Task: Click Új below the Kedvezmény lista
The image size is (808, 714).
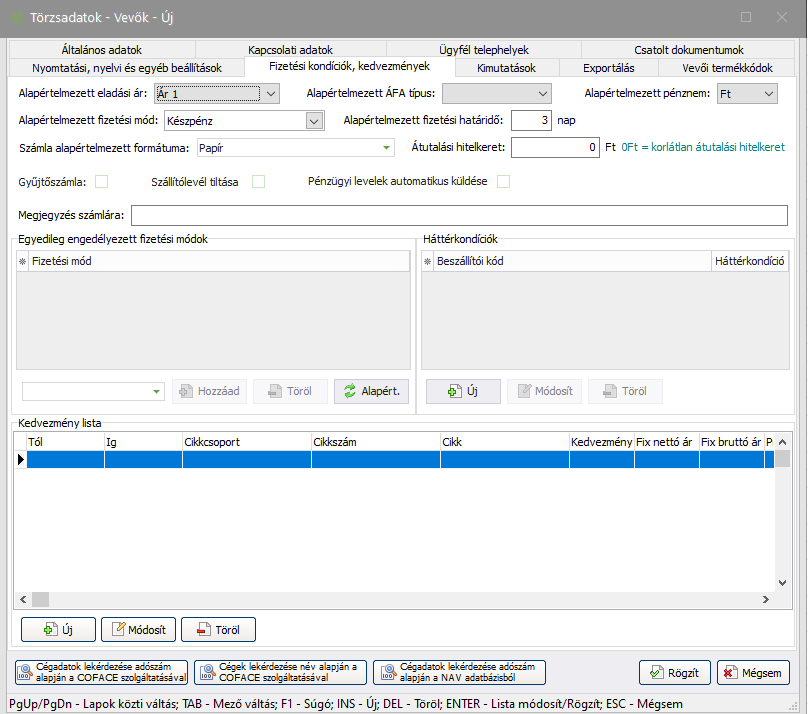Action: (58, 629)
